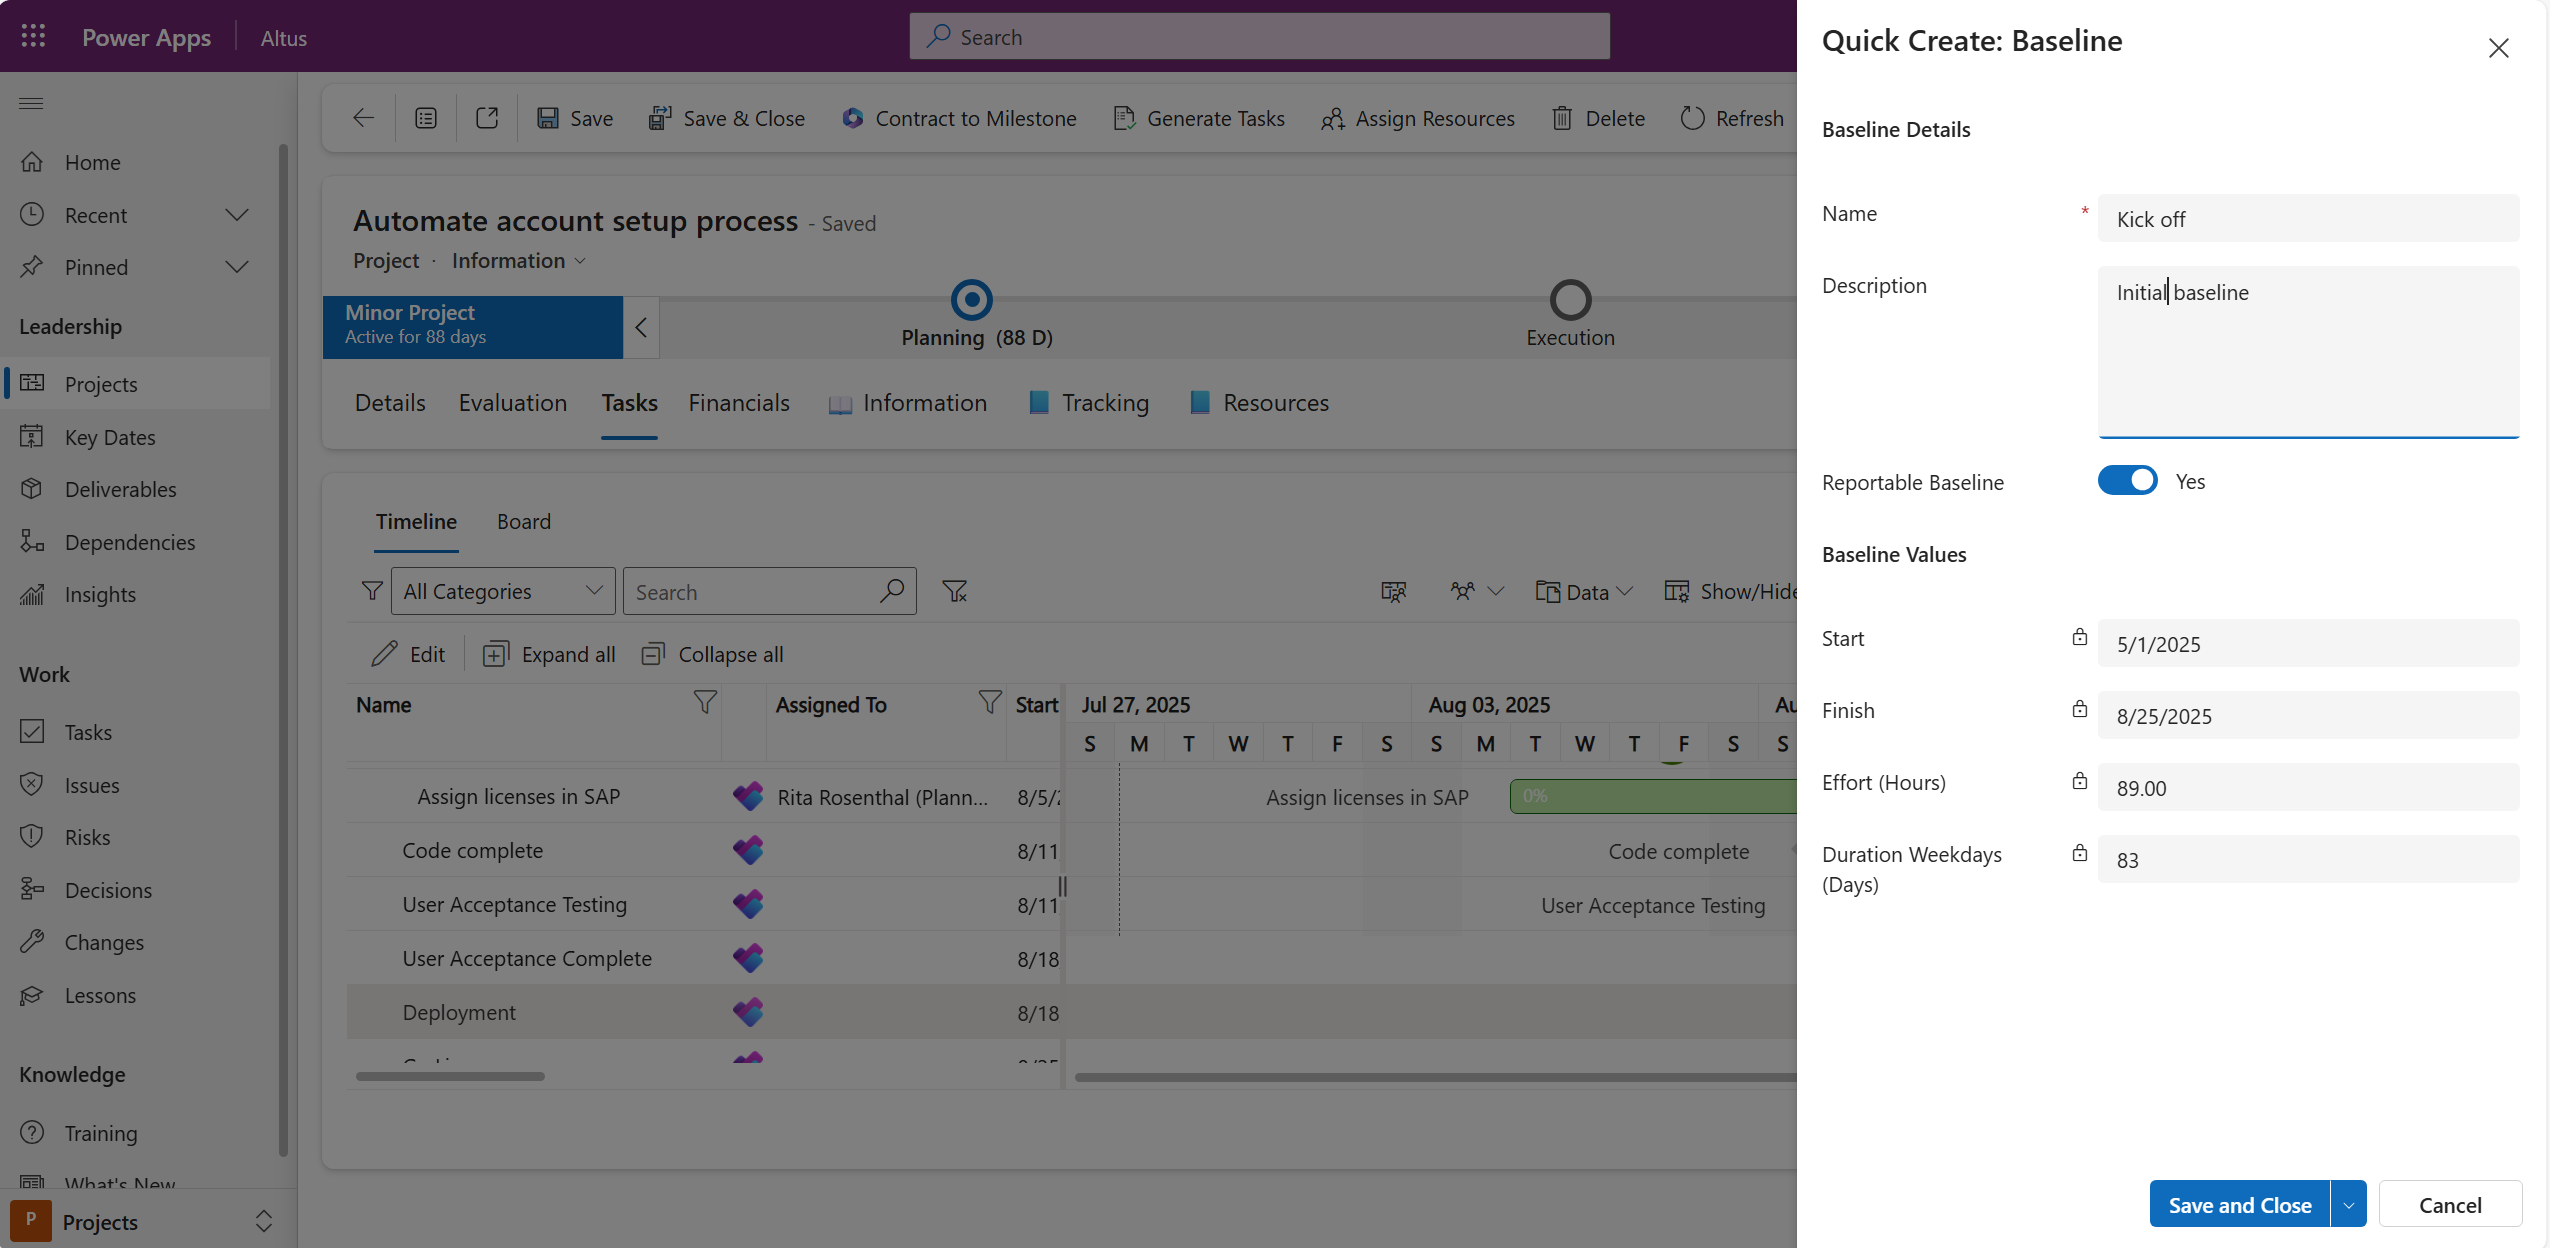The image size is (2550, 1248).
Task: Refresh the project view
Action: pos(1733,118)
